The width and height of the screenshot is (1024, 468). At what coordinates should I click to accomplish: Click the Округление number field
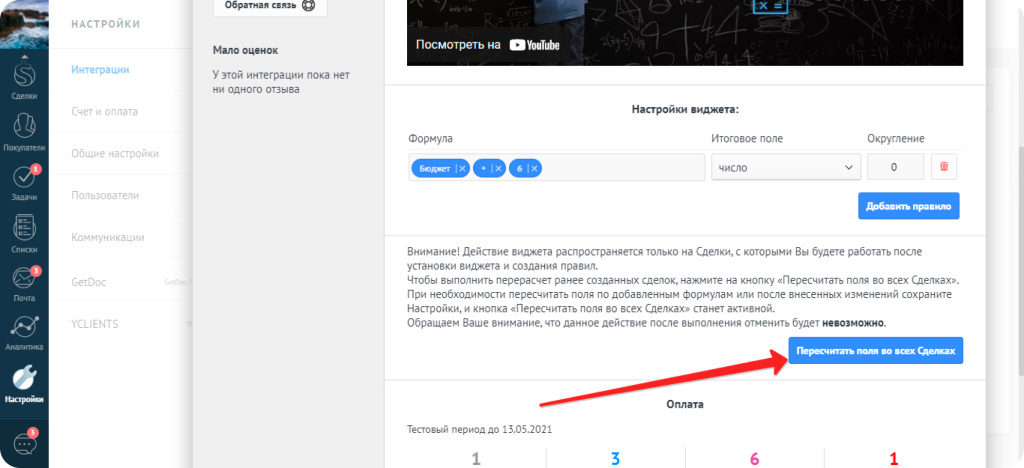(894, 168)
